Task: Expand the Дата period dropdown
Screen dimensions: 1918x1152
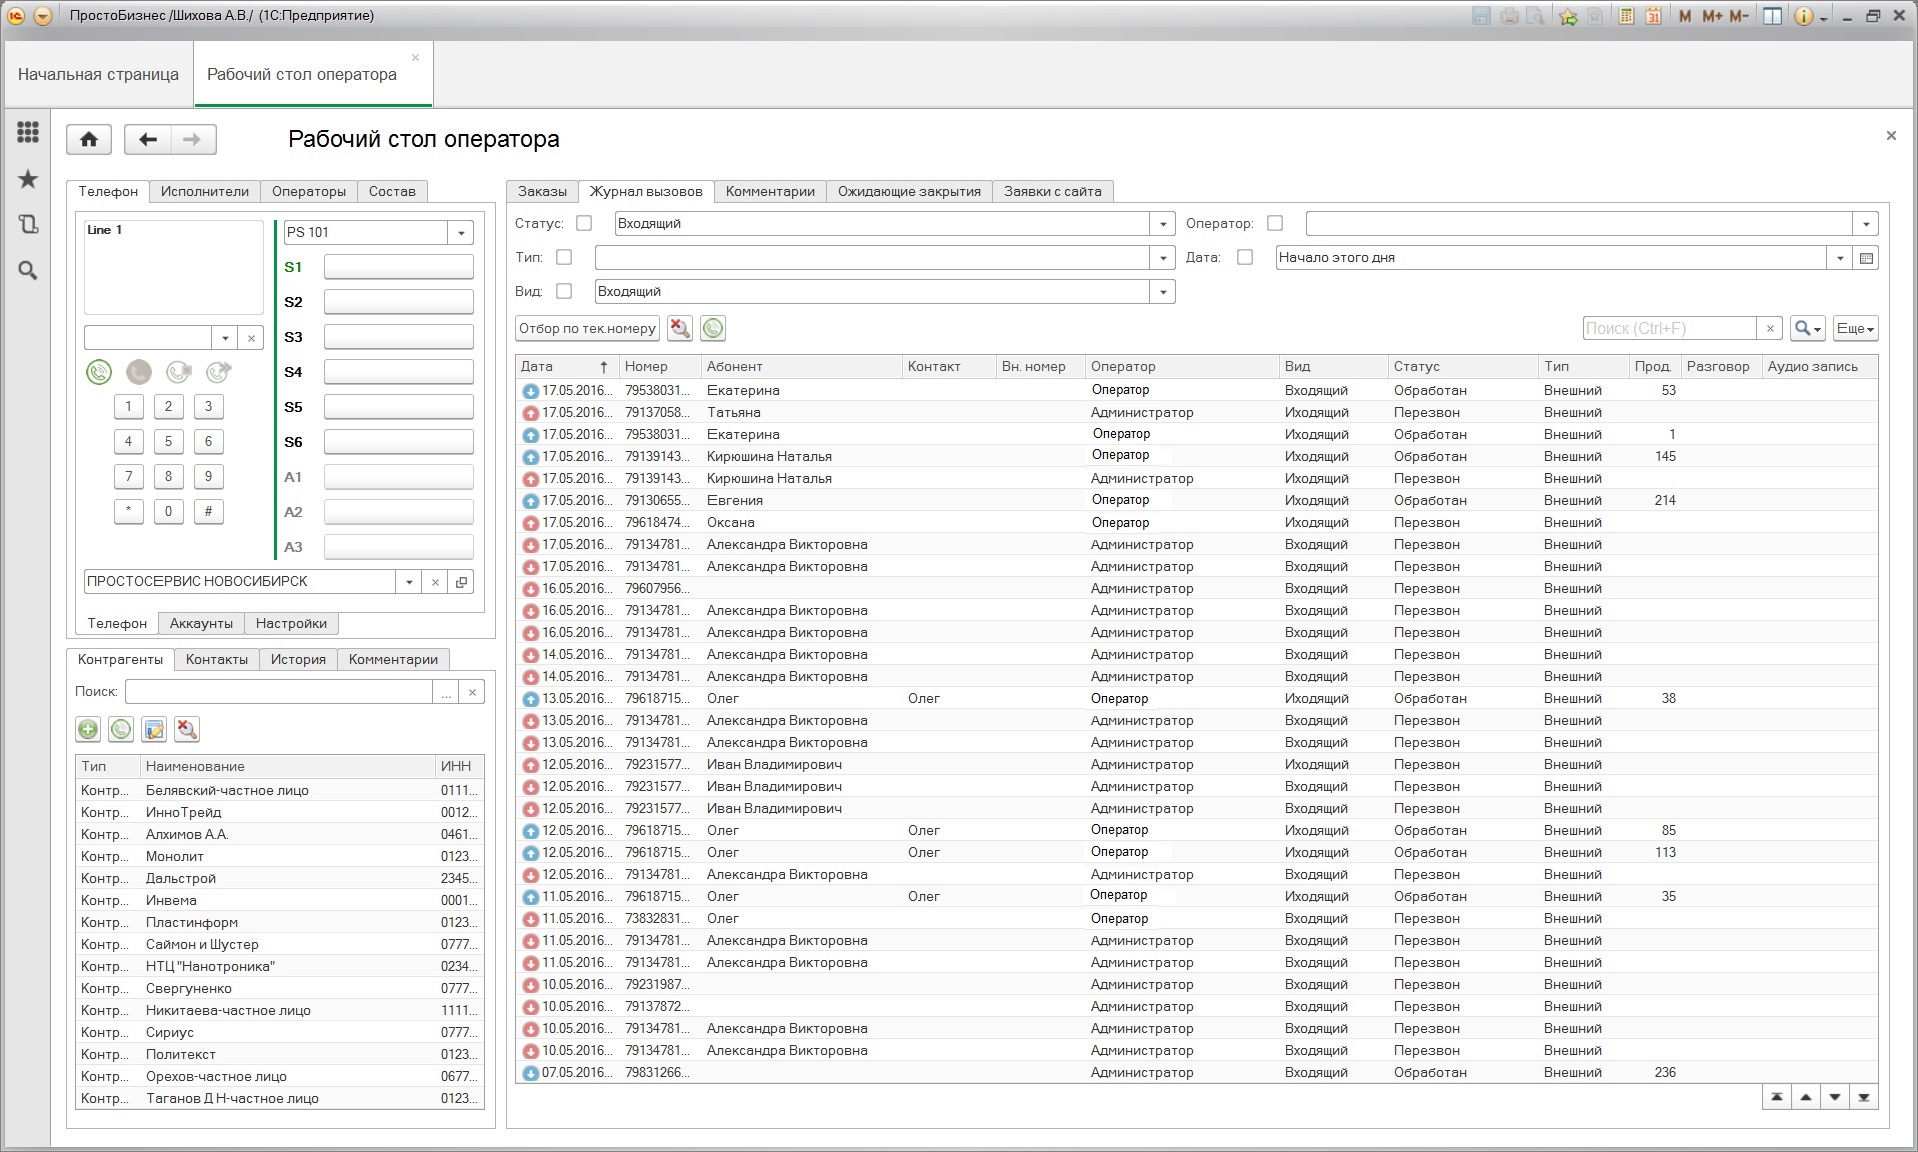Action: click(1840, 257)
